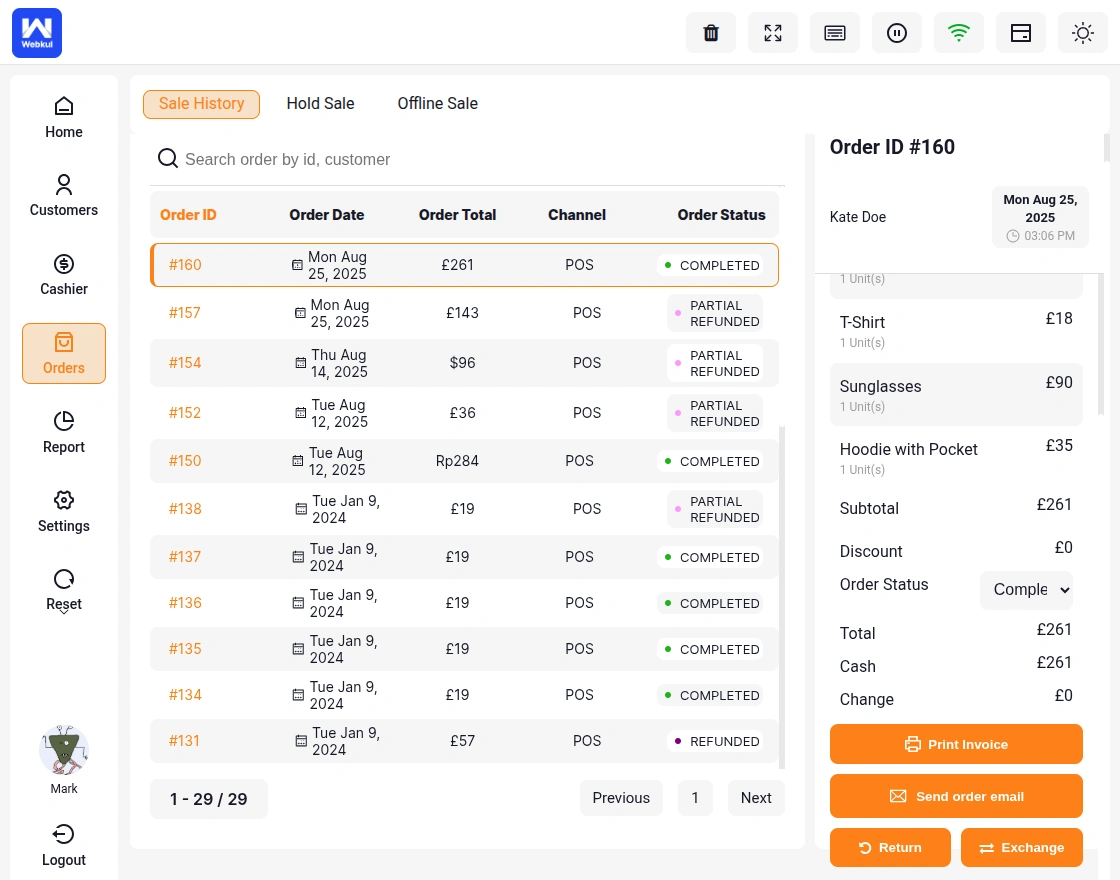Check network status via the green WiFi icon
This screenshot has height=880, width=1120.
958,33
